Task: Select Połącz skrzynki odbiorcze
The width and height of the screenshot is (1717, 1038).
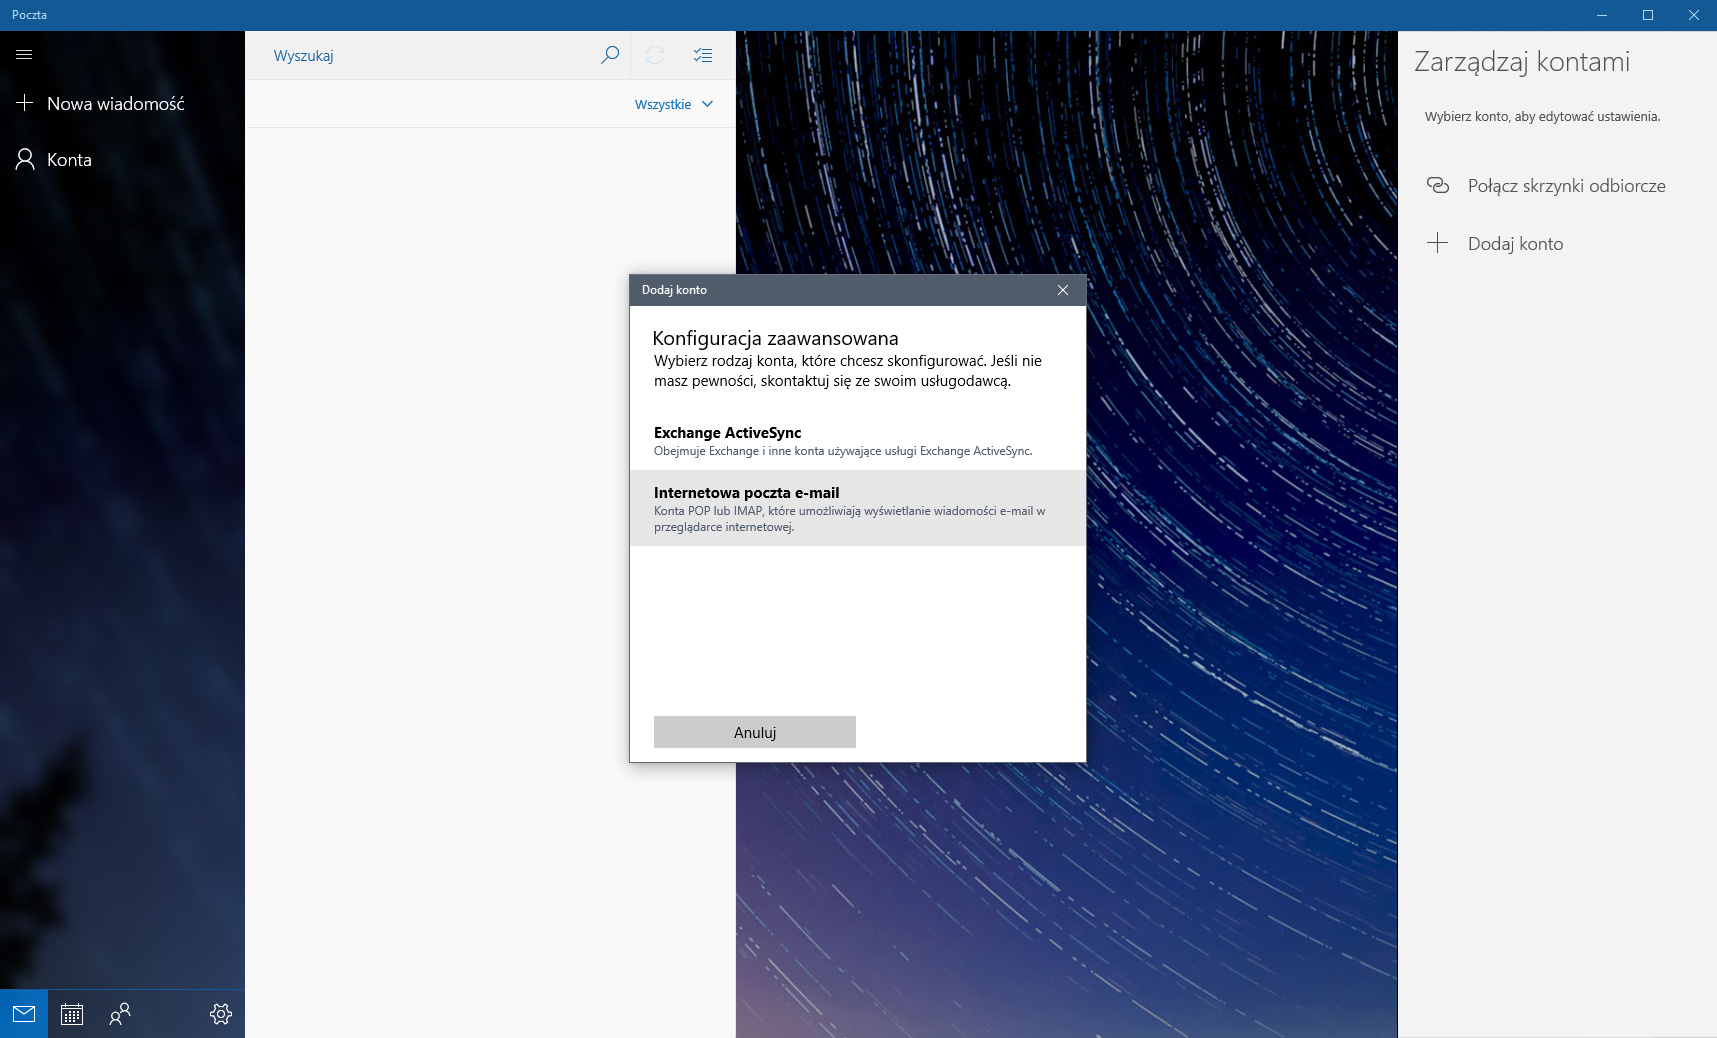Action: 1557,185
